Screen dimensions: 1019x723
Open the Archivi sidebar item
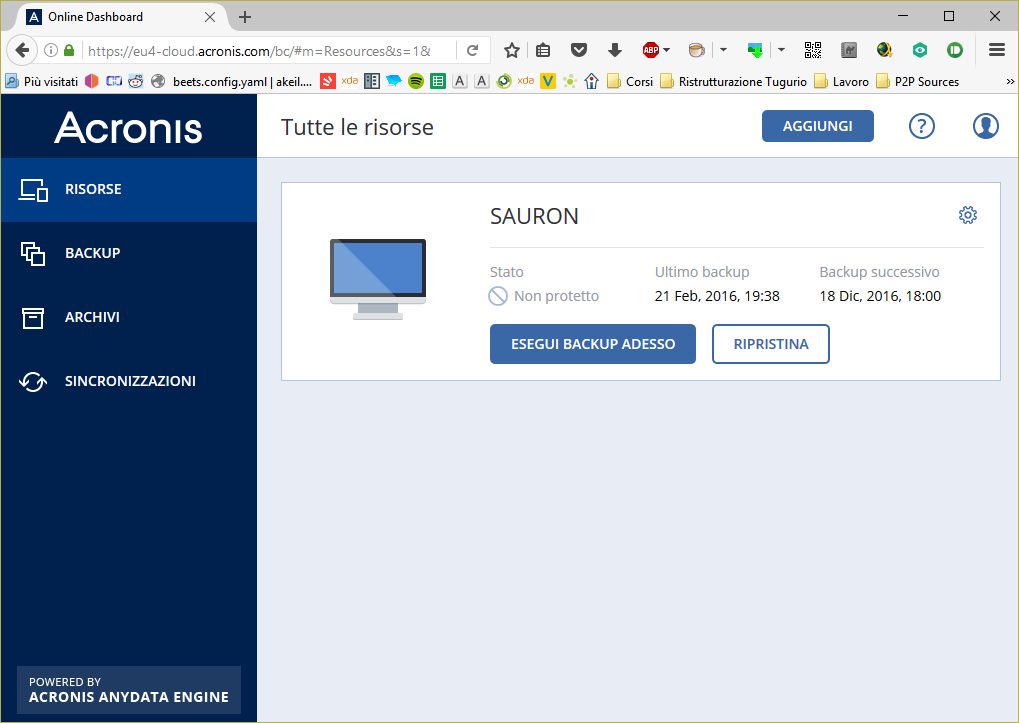[92, 317]
